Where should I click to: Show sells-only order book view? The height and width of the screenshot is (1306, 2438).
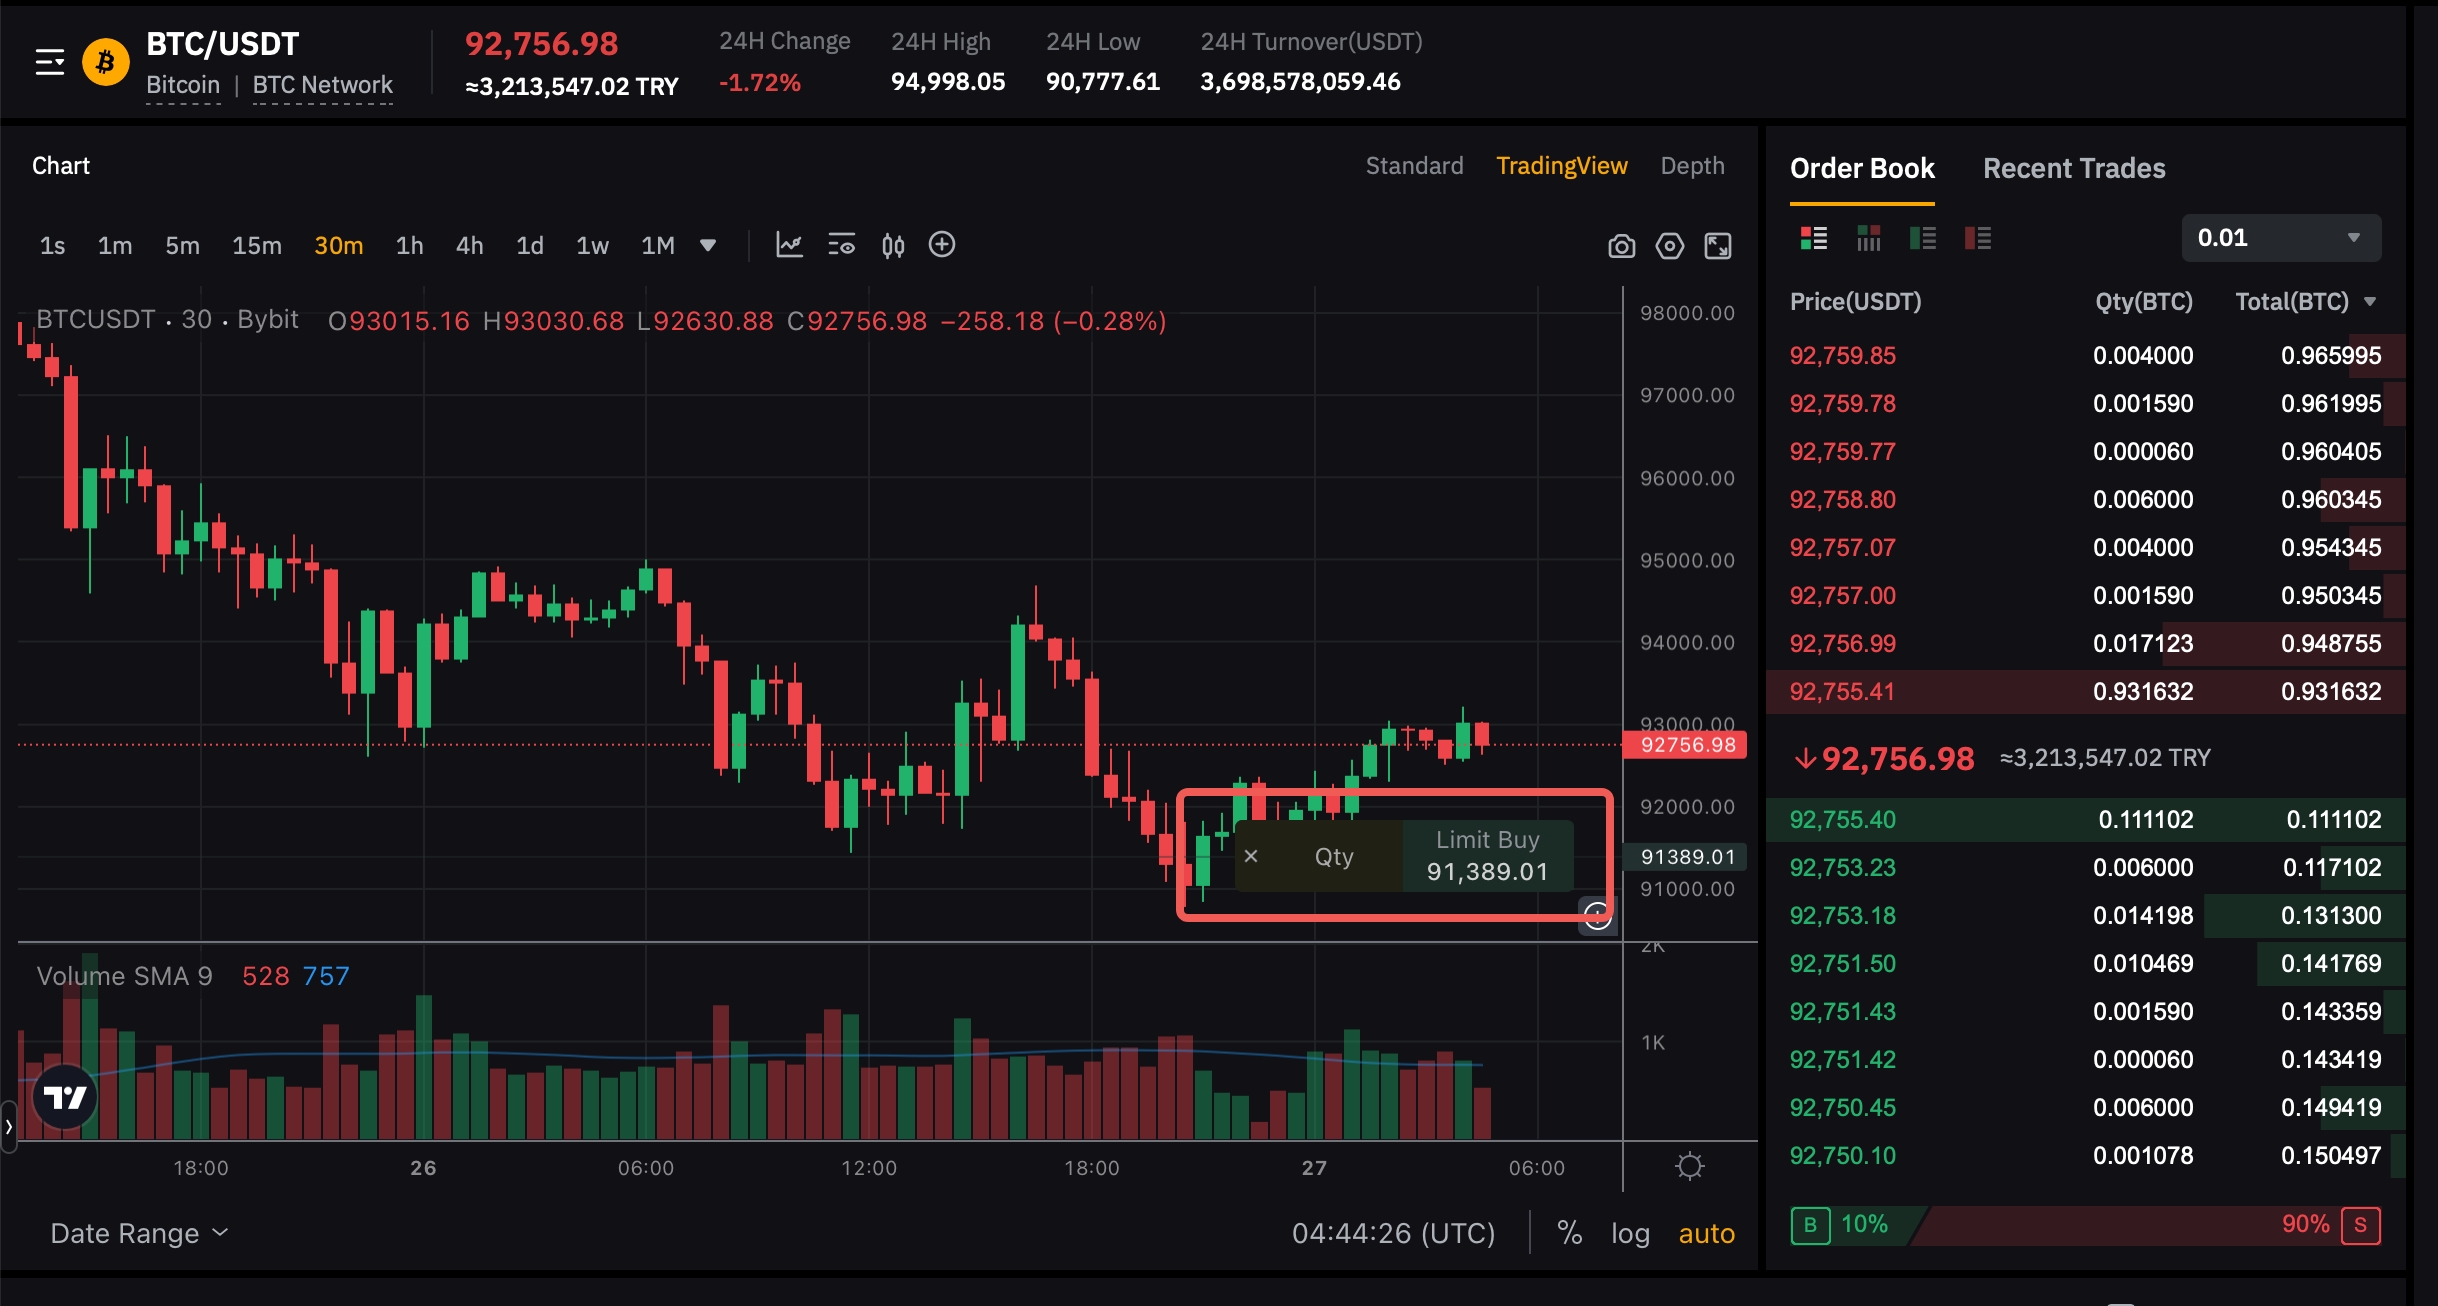[x=1977, y=238]
